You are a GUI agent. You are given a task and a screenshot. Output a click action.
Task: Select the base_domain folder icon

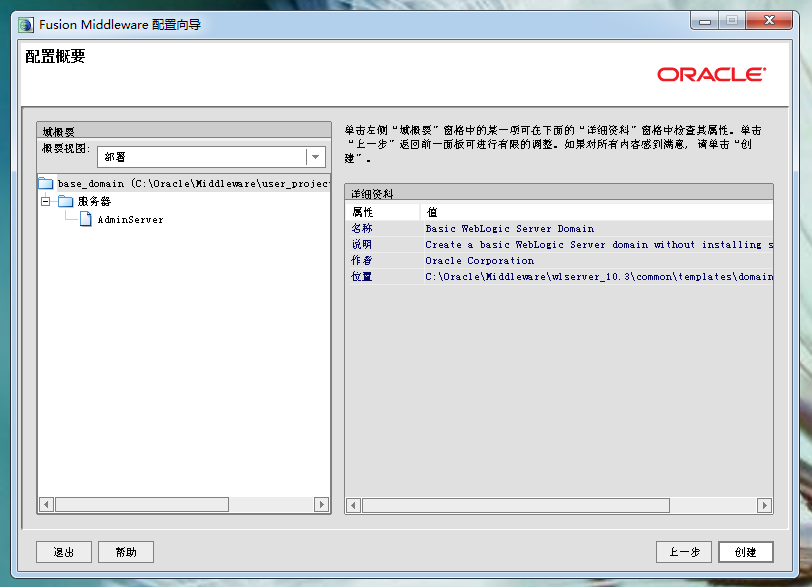coord(46,183)
